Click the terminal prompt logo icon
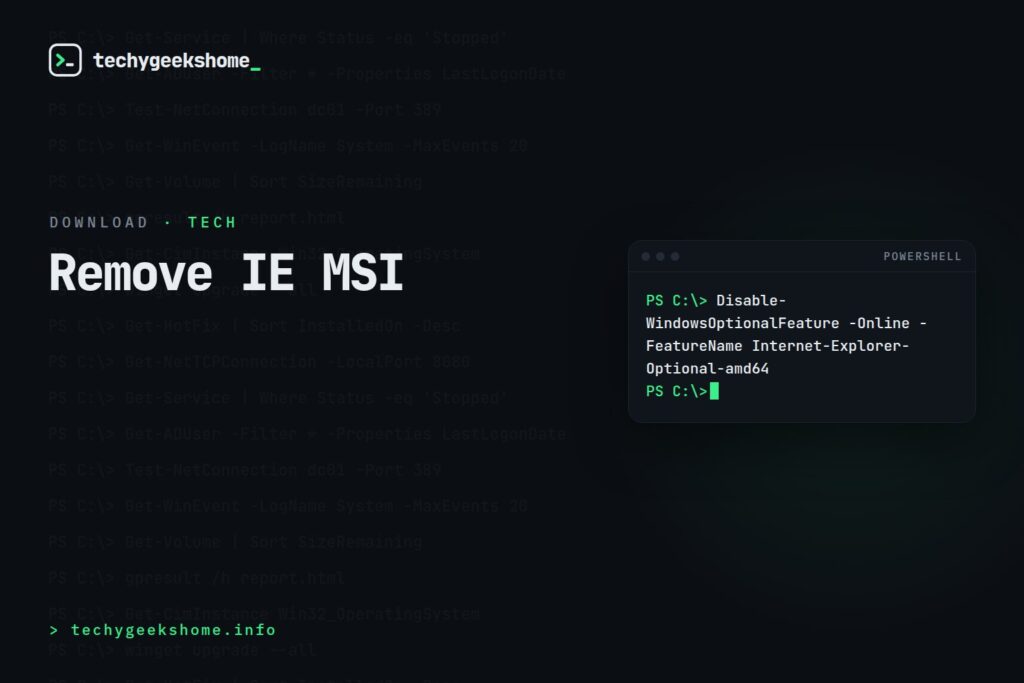Viewport: 1024px width, 683px height. coord(65,60)
